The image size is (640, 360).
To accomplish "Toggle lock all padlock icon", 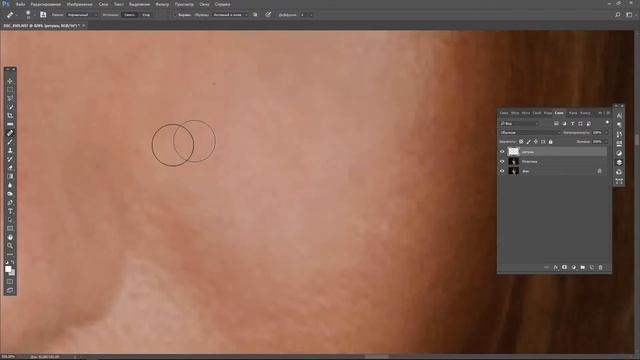I will 551,142.
